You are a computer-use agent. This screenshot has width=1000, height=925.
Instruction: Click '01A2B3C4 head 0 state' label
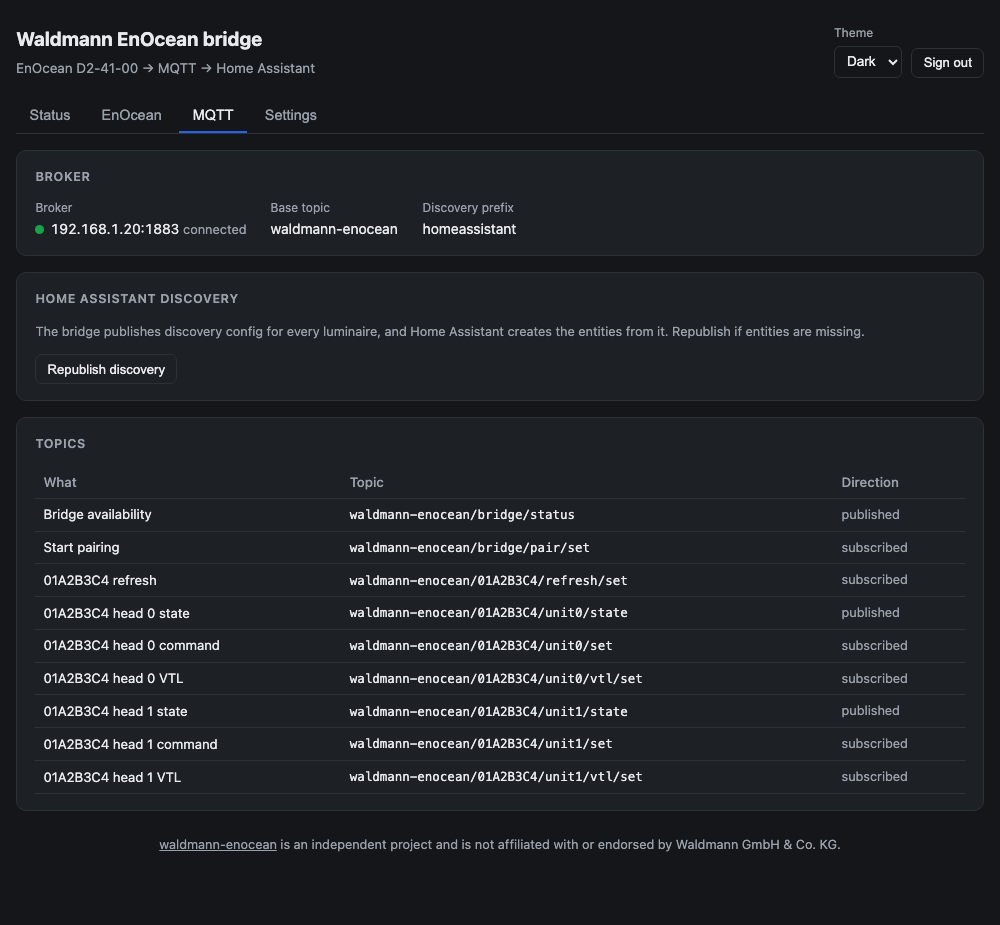116,613
